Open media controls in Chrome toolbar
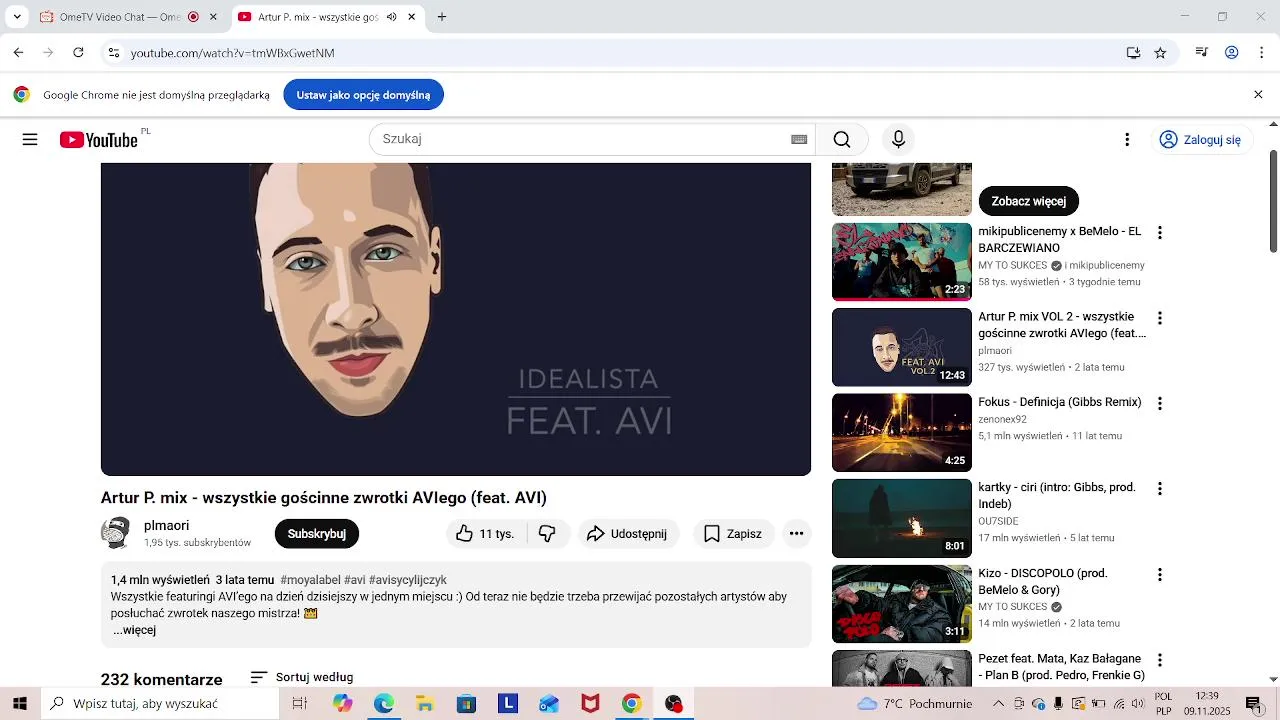 pos(1202,53)
